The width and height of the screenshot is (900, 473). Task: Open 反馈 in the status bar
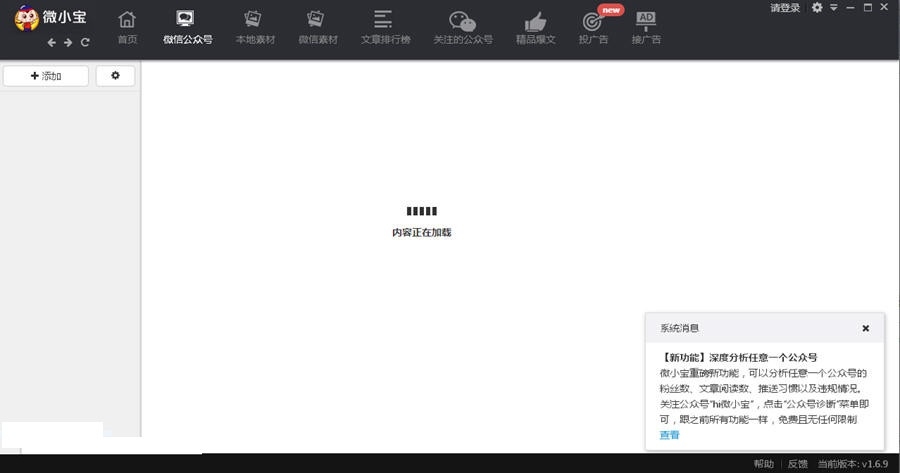pos(797,464)
